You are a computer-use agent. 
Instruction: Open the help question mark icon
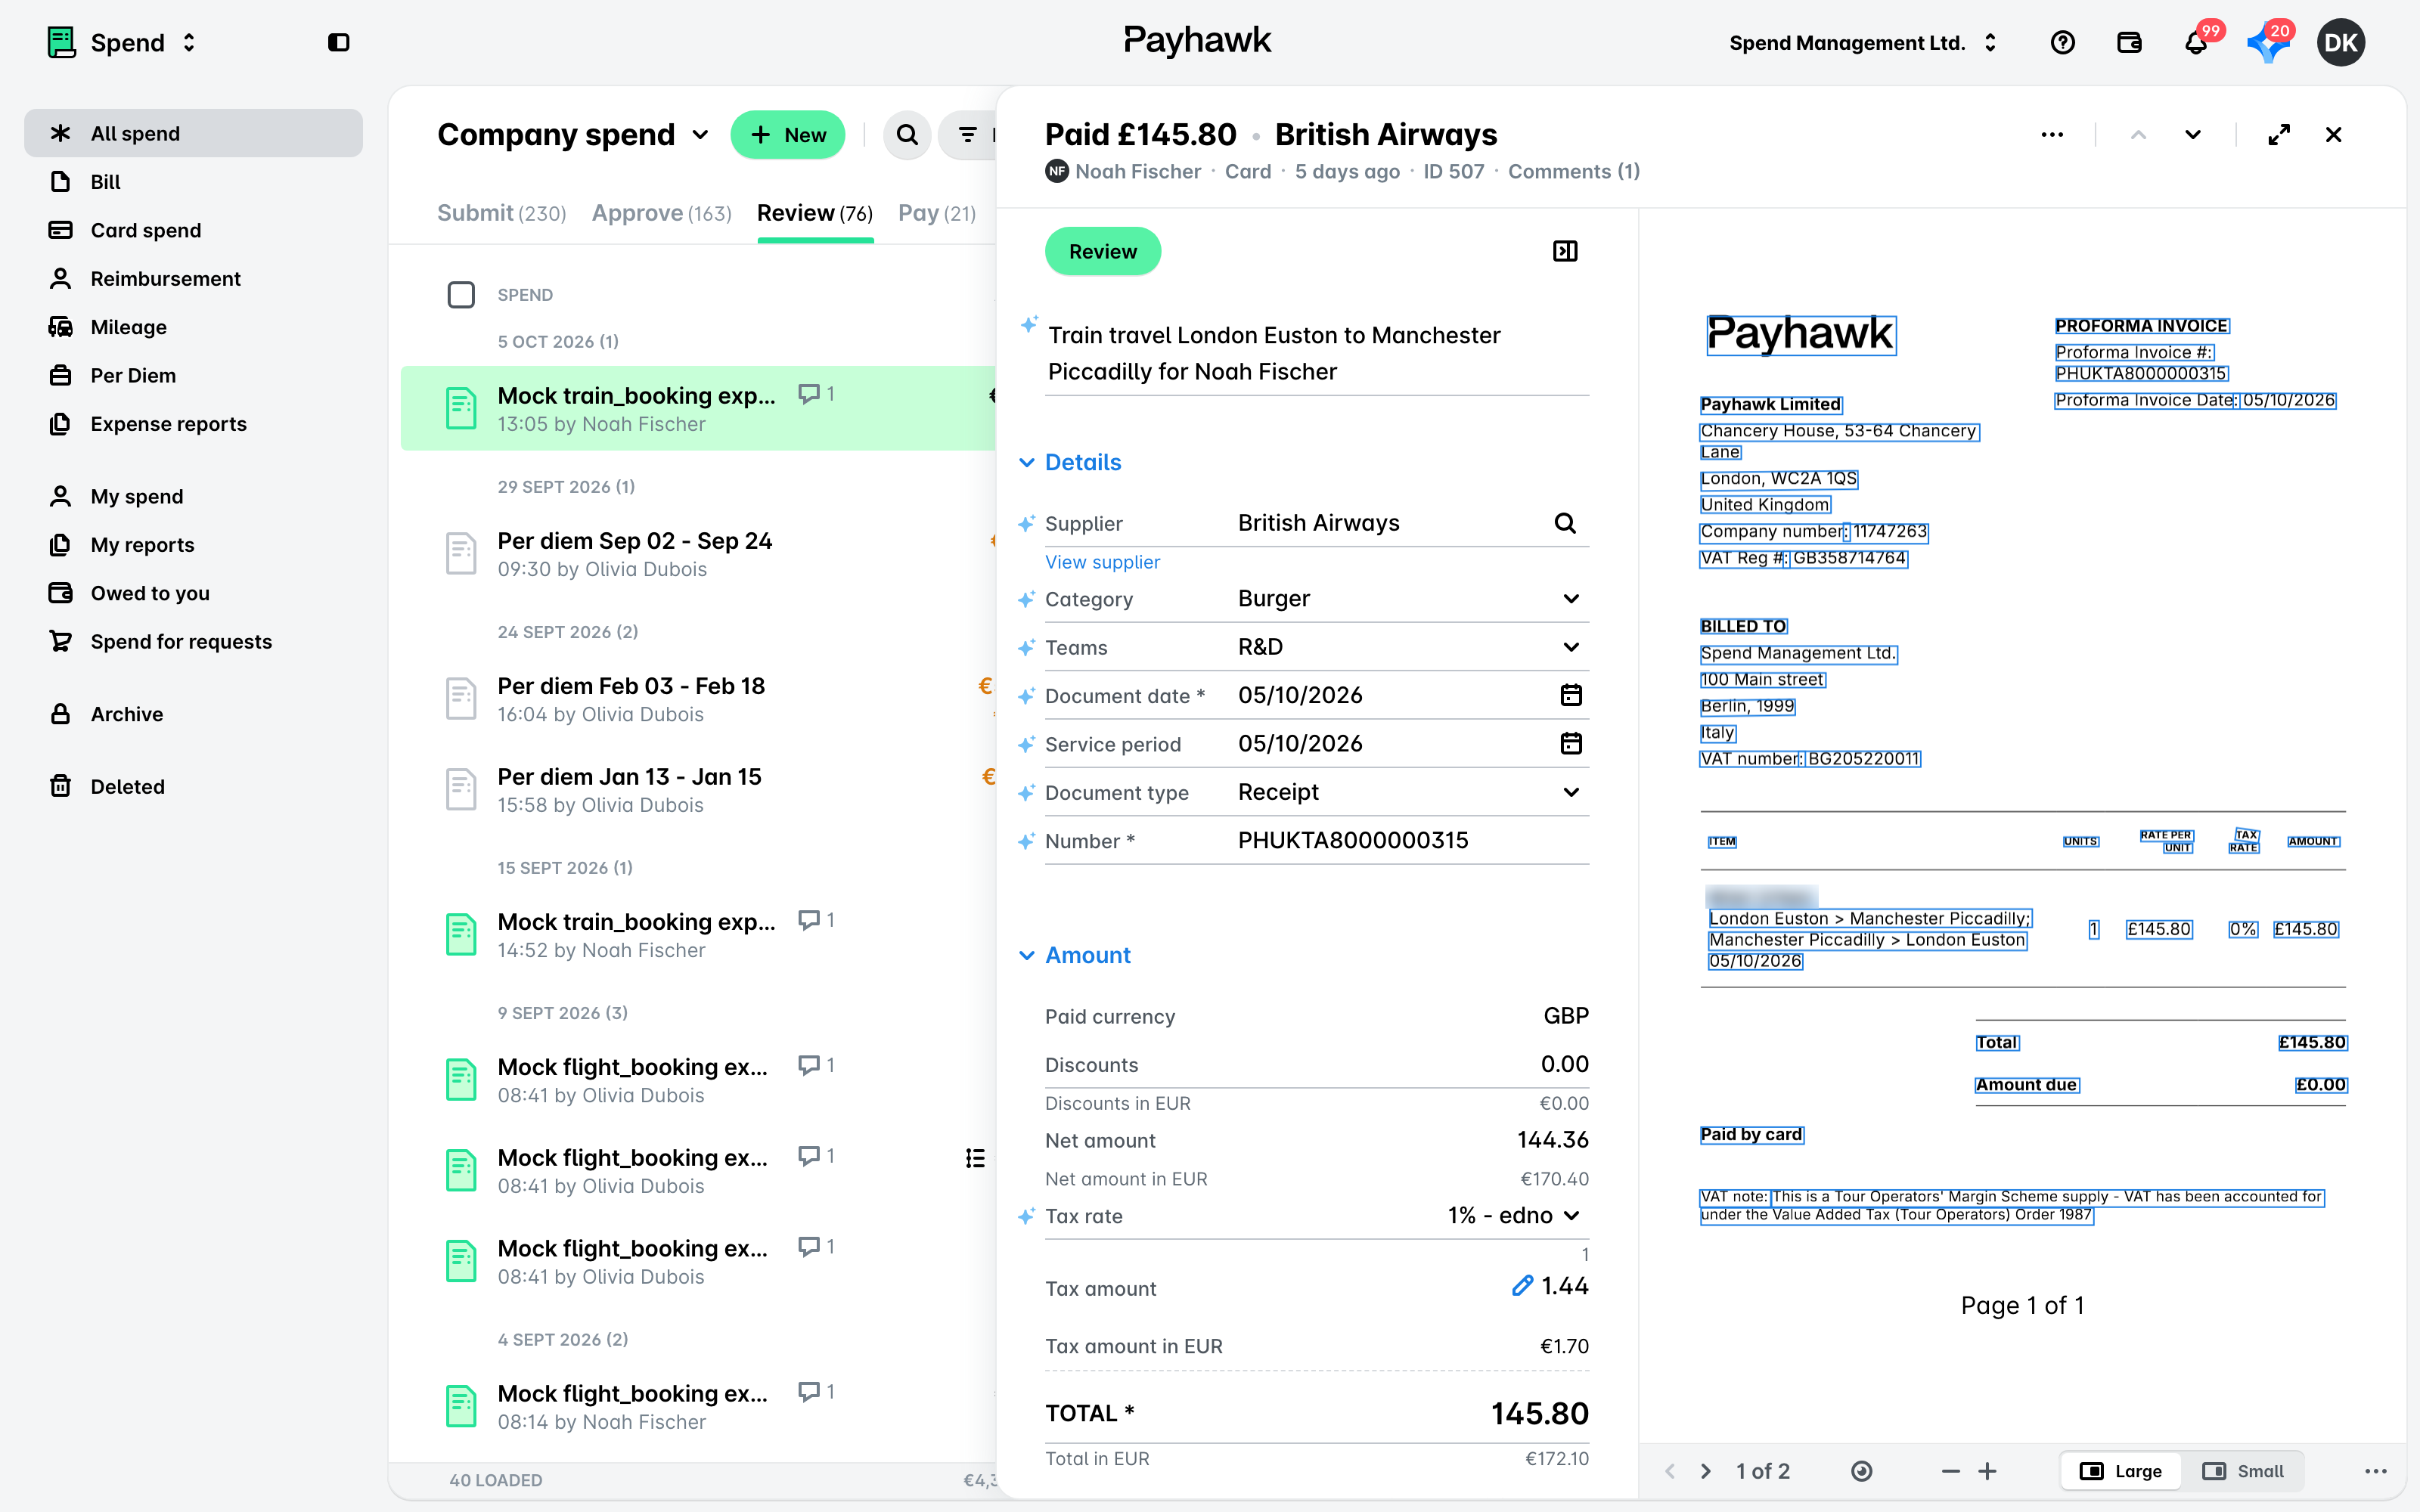tap(2062, 43)
